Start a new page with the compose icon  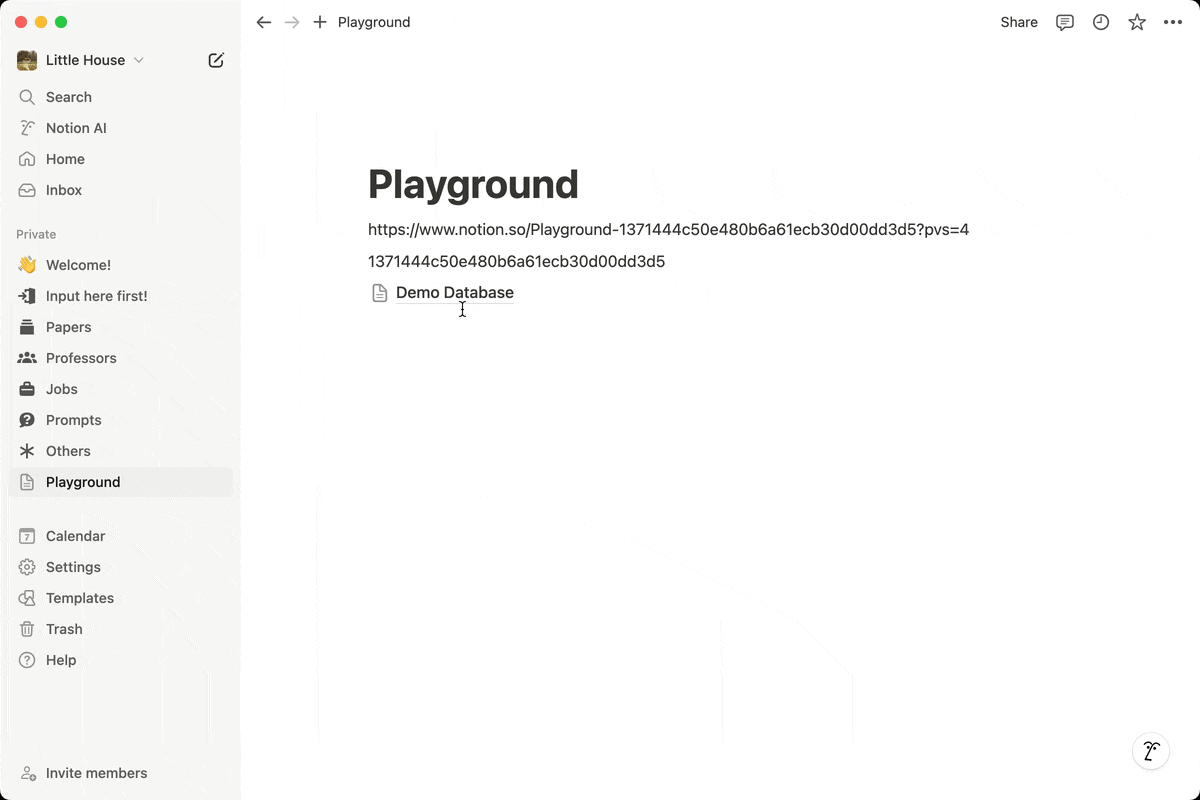click(x=216, y=60)
